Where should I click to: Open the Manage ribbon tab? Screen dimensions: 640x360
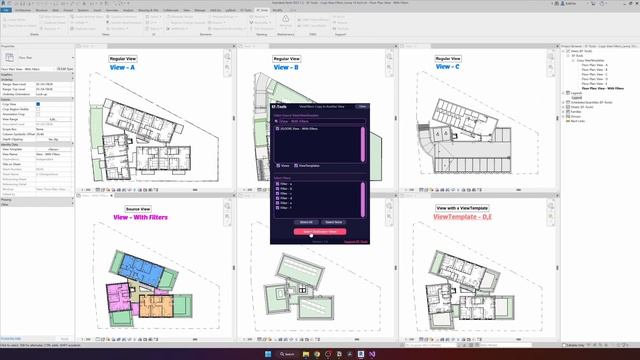tap(200, 10)
